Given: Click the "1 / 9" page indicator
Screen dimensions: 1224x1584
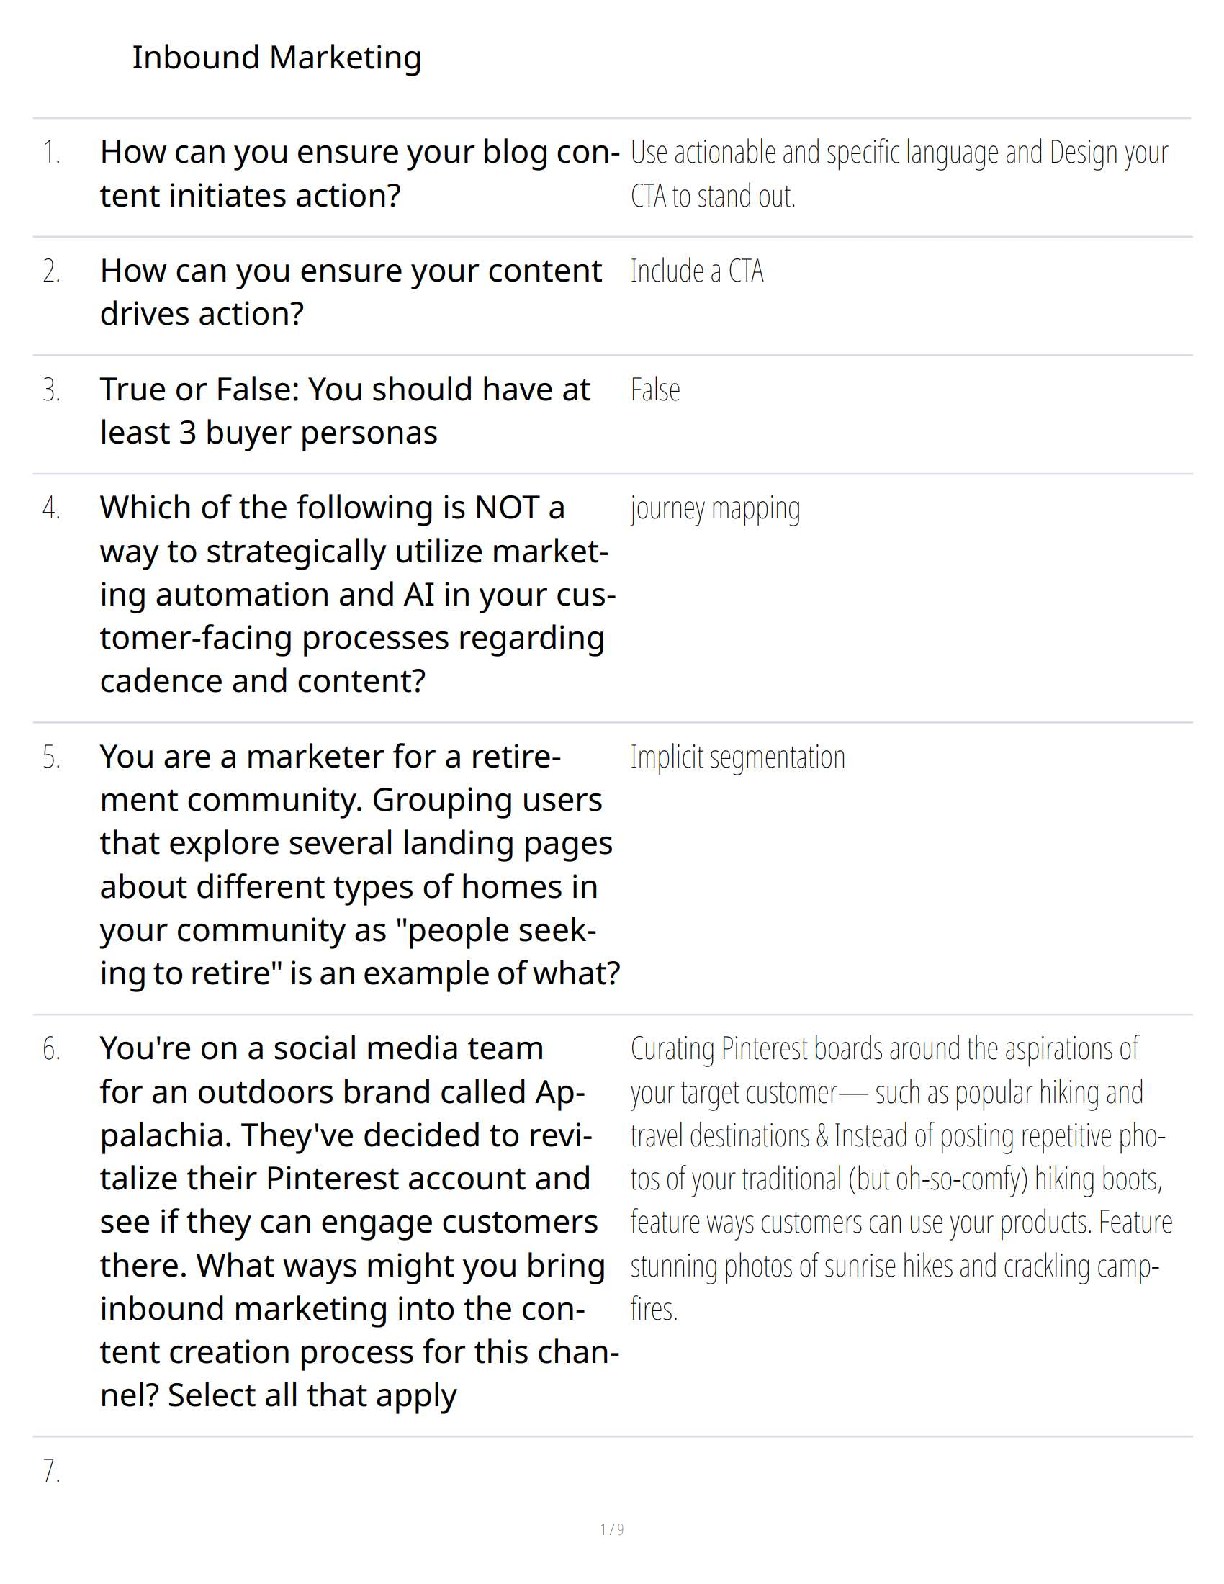Looking at the screenshot, I should click(612, 1529).
